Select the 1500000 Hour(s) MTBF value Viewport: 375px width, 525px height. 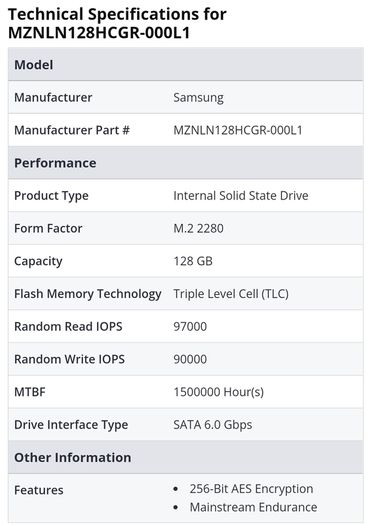218,392
